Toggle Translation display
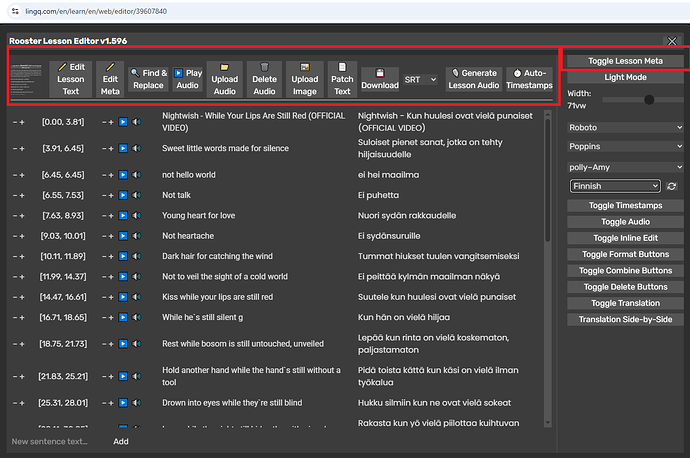 625,303
